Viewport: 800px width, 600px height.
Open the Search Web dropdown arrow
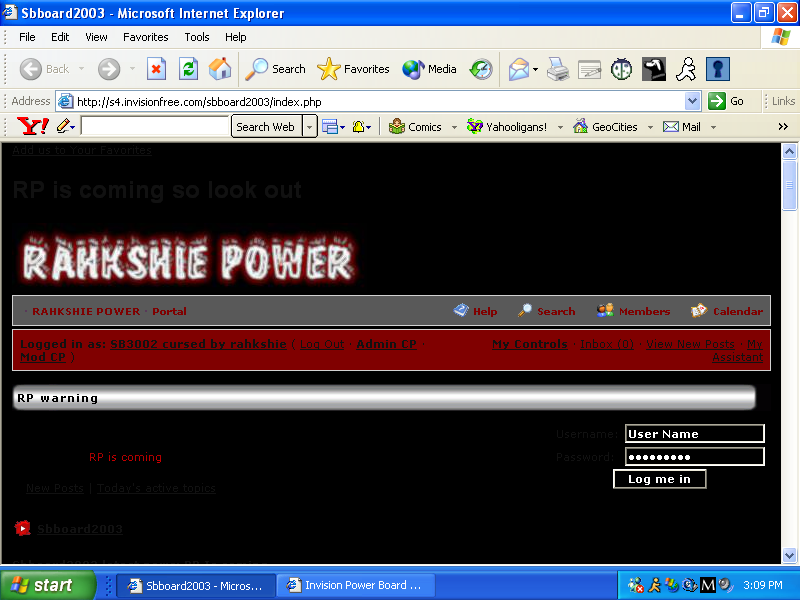(309, 127)
